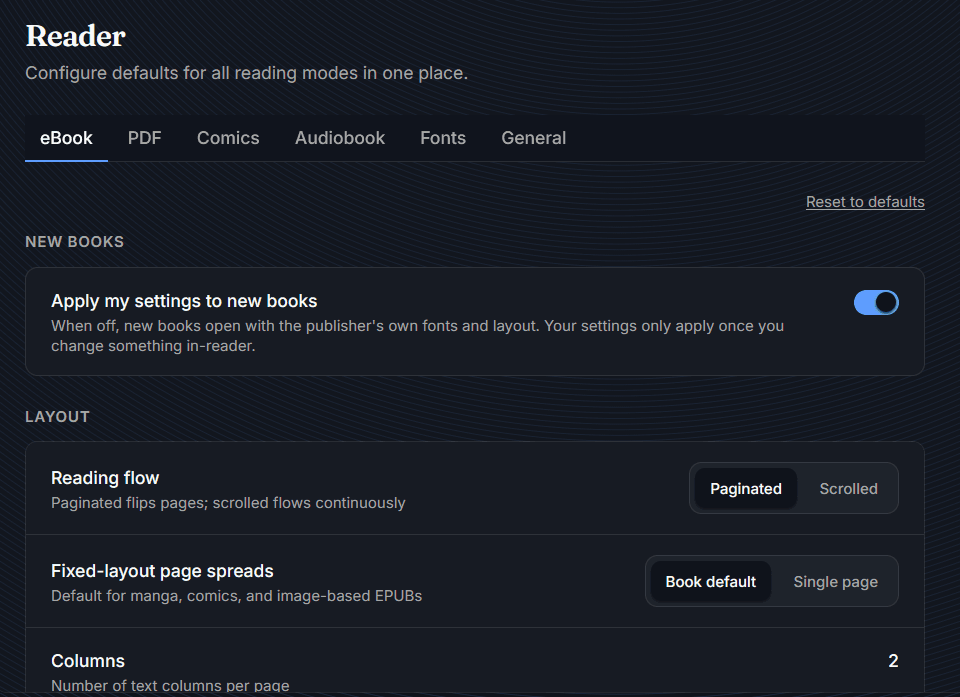Click the Fixed-layout page spreads title

162,571
